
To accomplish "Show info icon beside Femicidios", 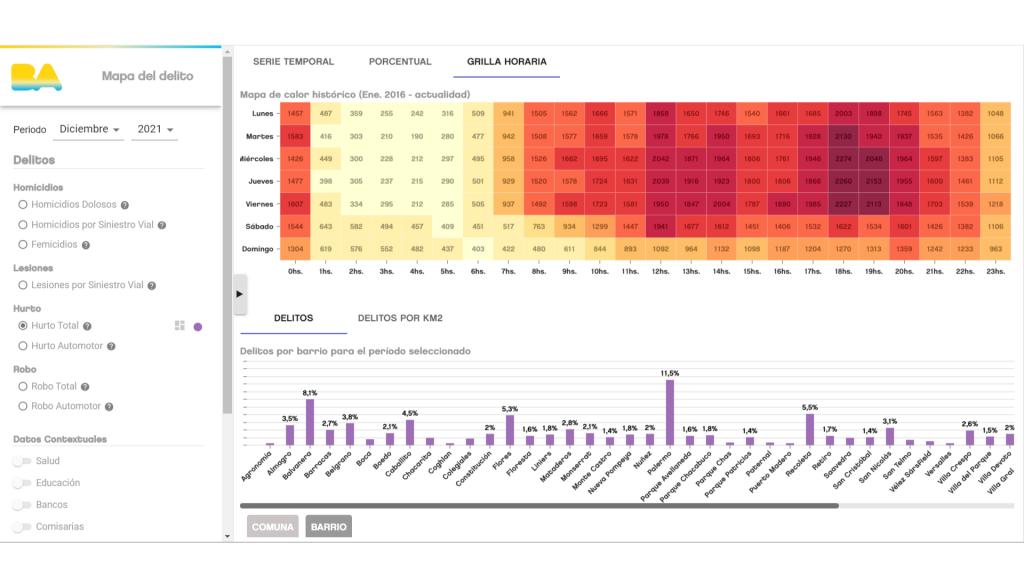I will [x=86, y=245].
